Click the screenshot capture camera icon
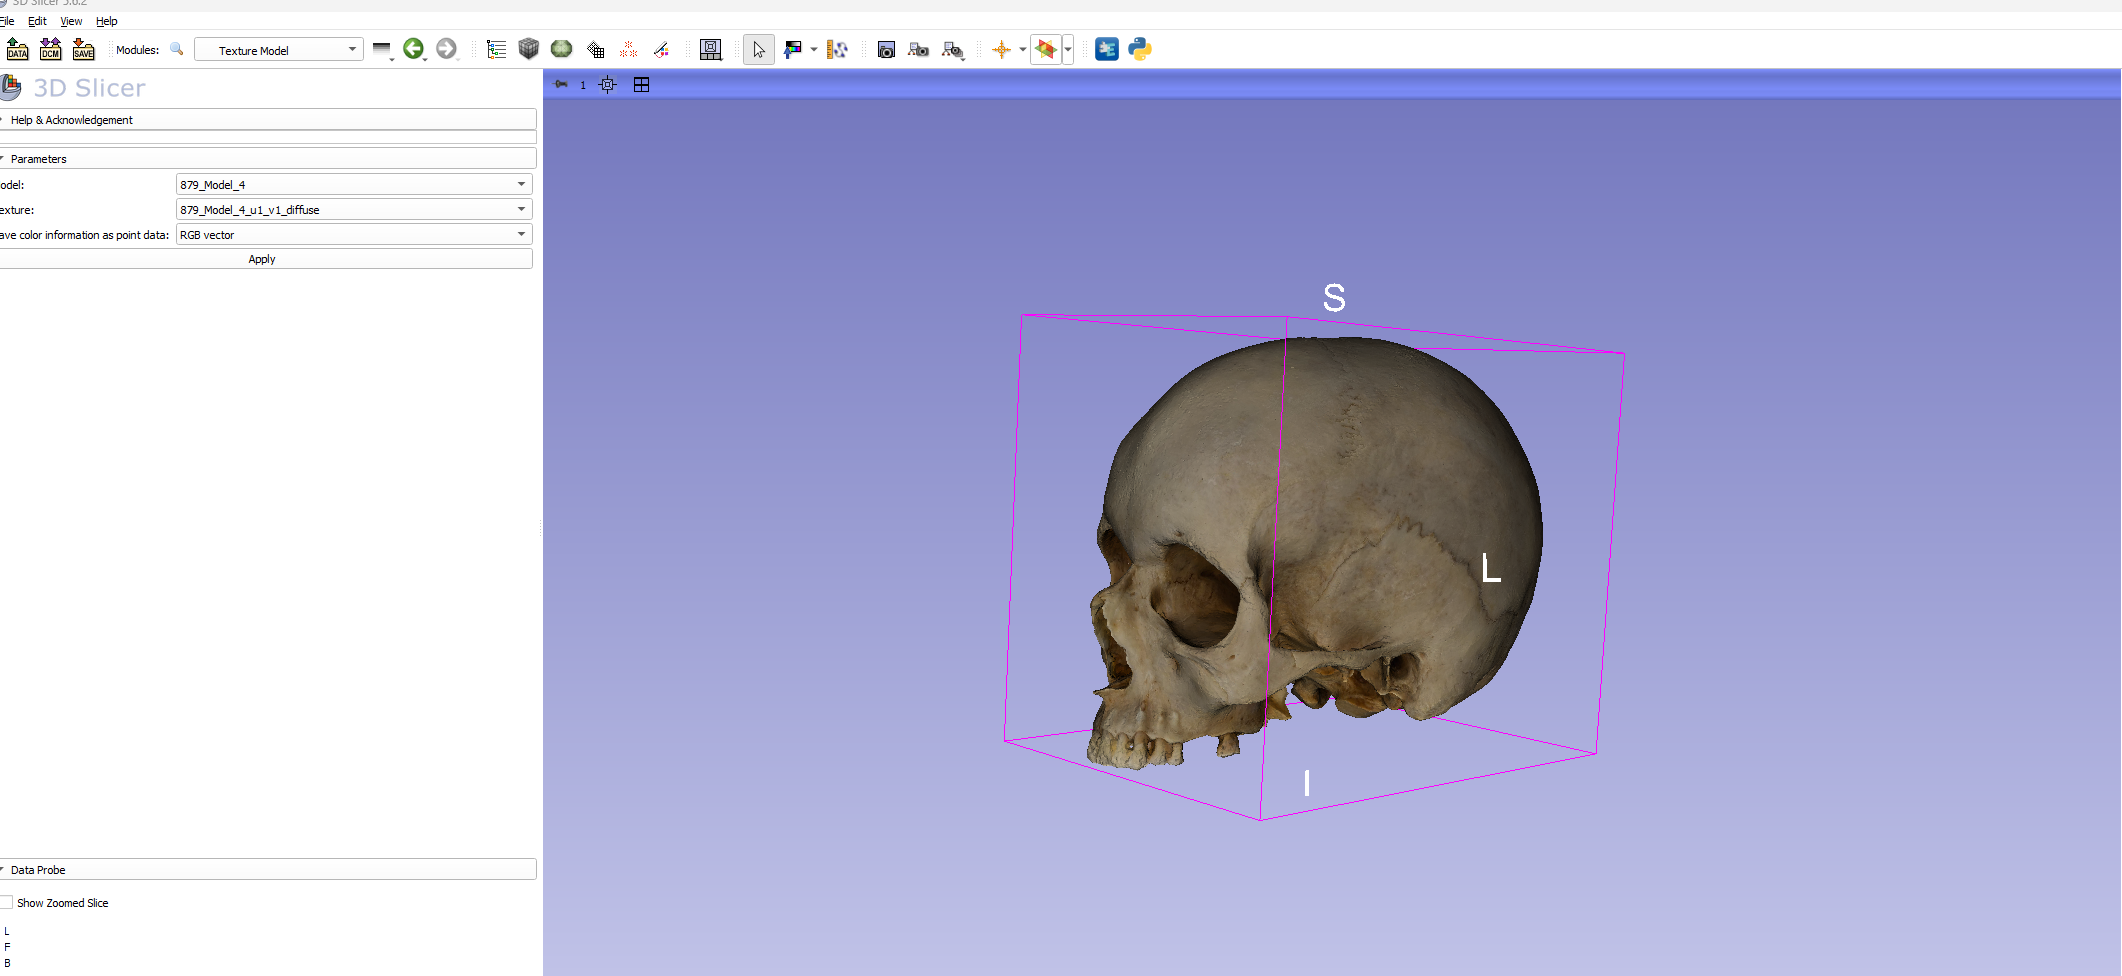 [885, 50]
